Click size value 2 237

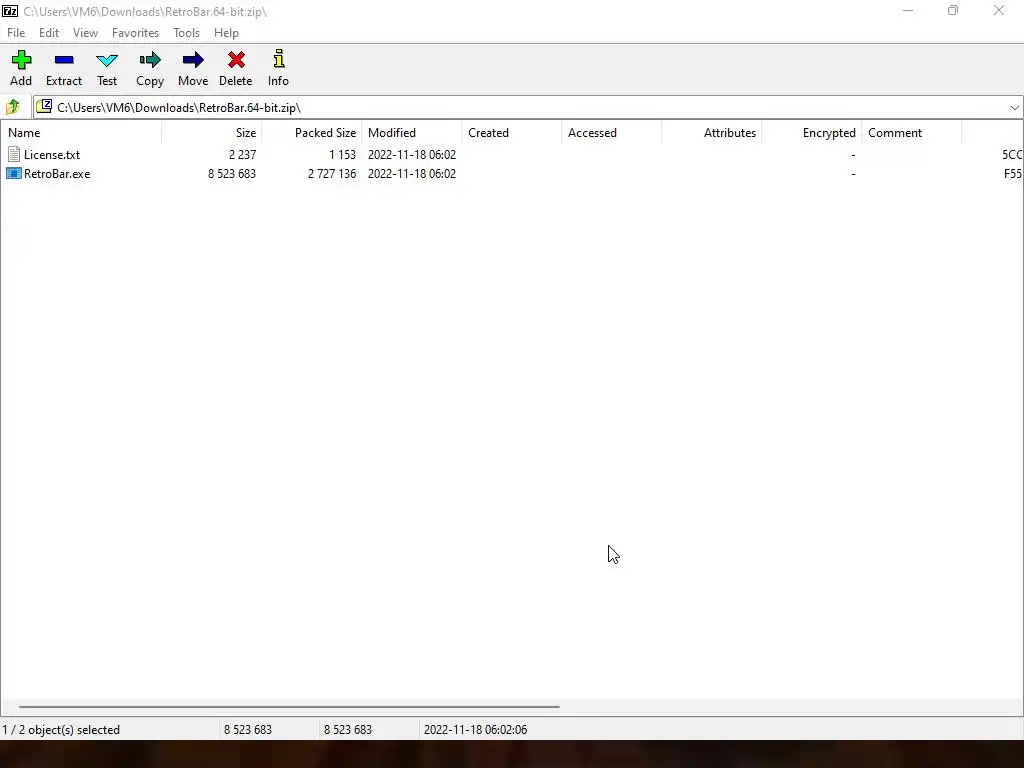242,155
